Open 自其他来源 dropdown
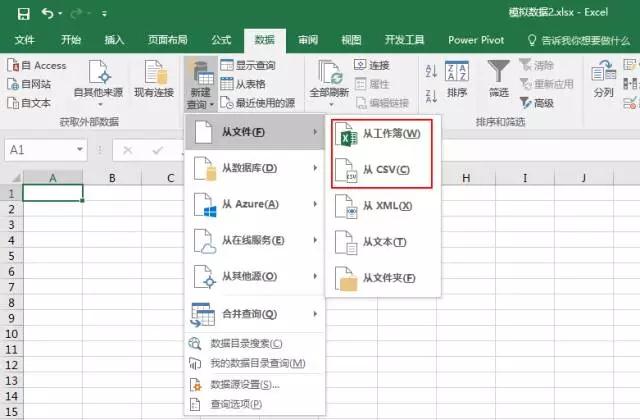 (98, 83)
